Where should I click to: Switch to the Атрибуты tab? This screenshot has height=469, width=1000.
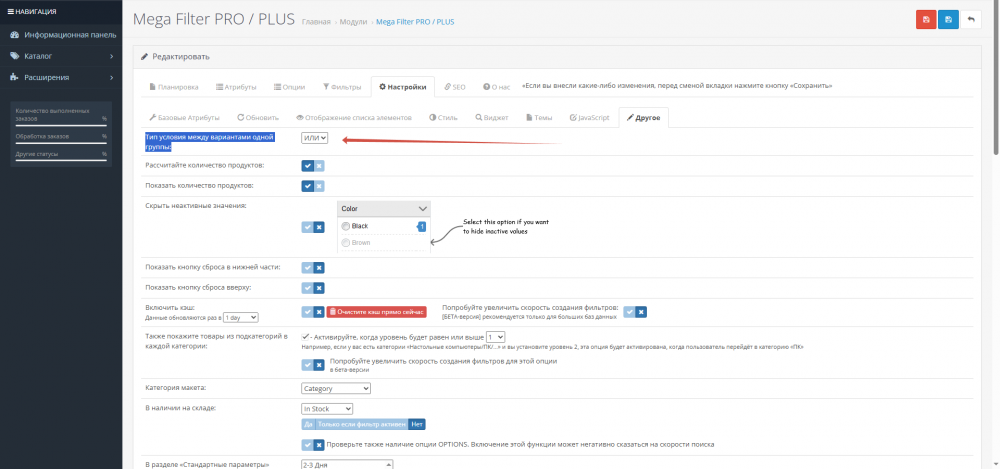[236, 87]
